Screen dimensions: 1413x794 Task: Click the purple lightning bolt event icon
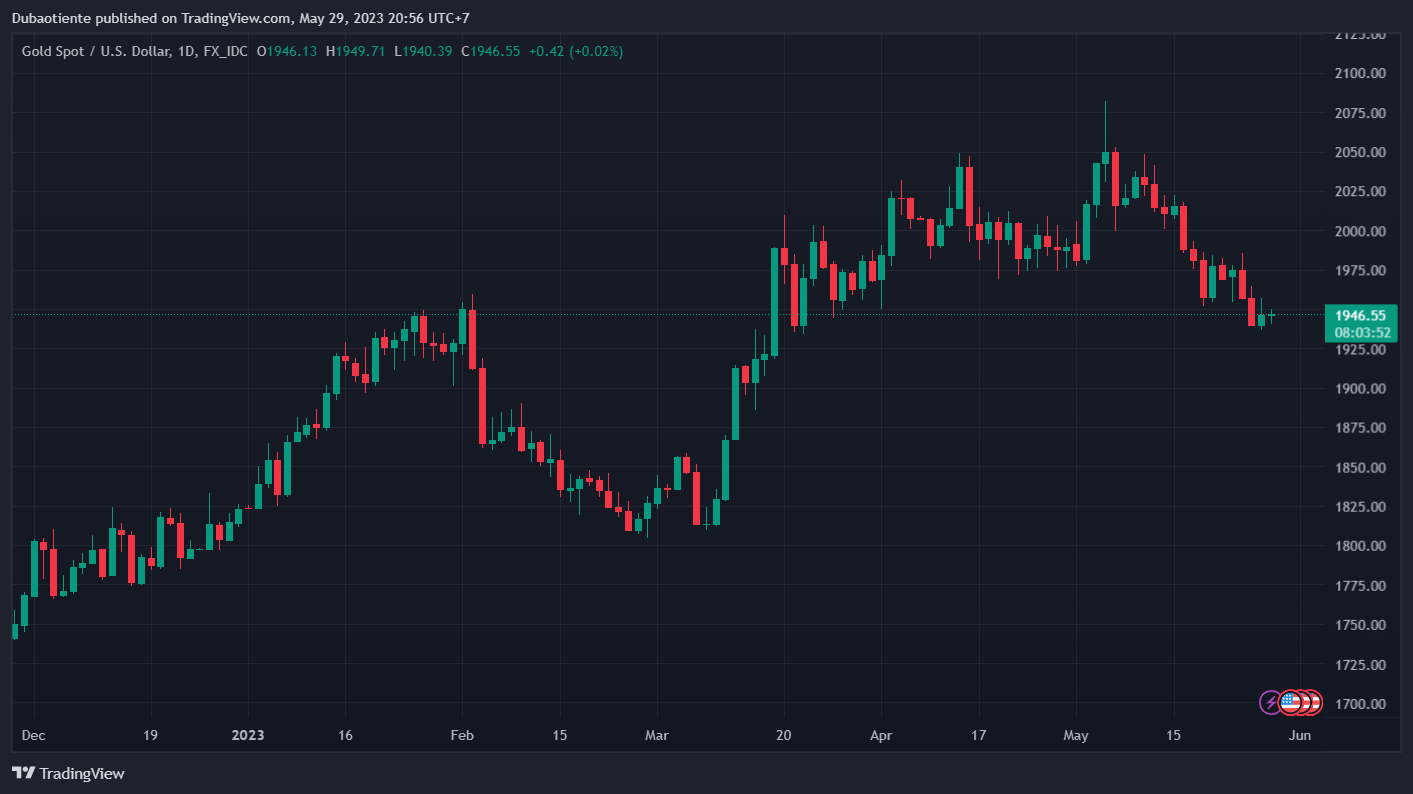tap(1270, 702)
